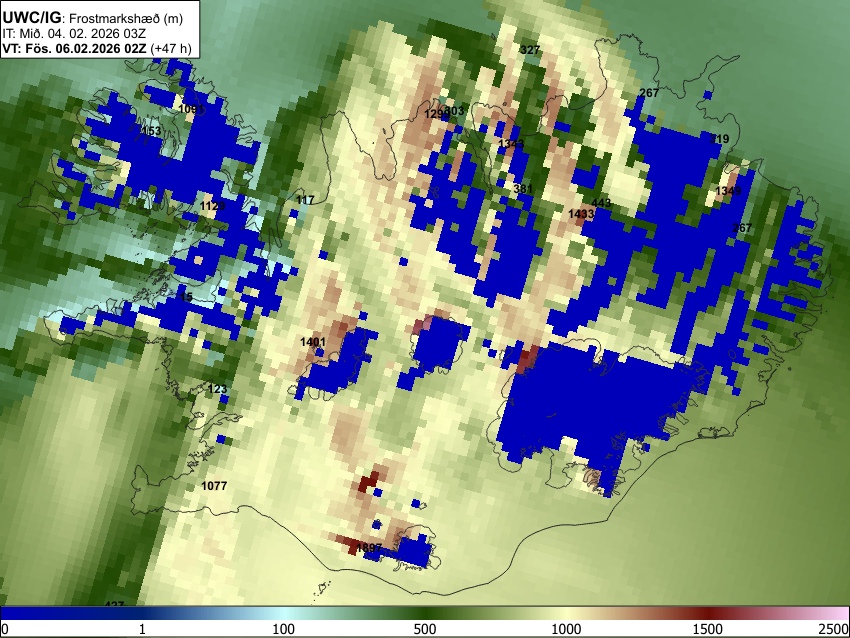The width and height of the screenshot is (850, 638).
Task: Click the "1129" map value
Action: pos(212,206)
